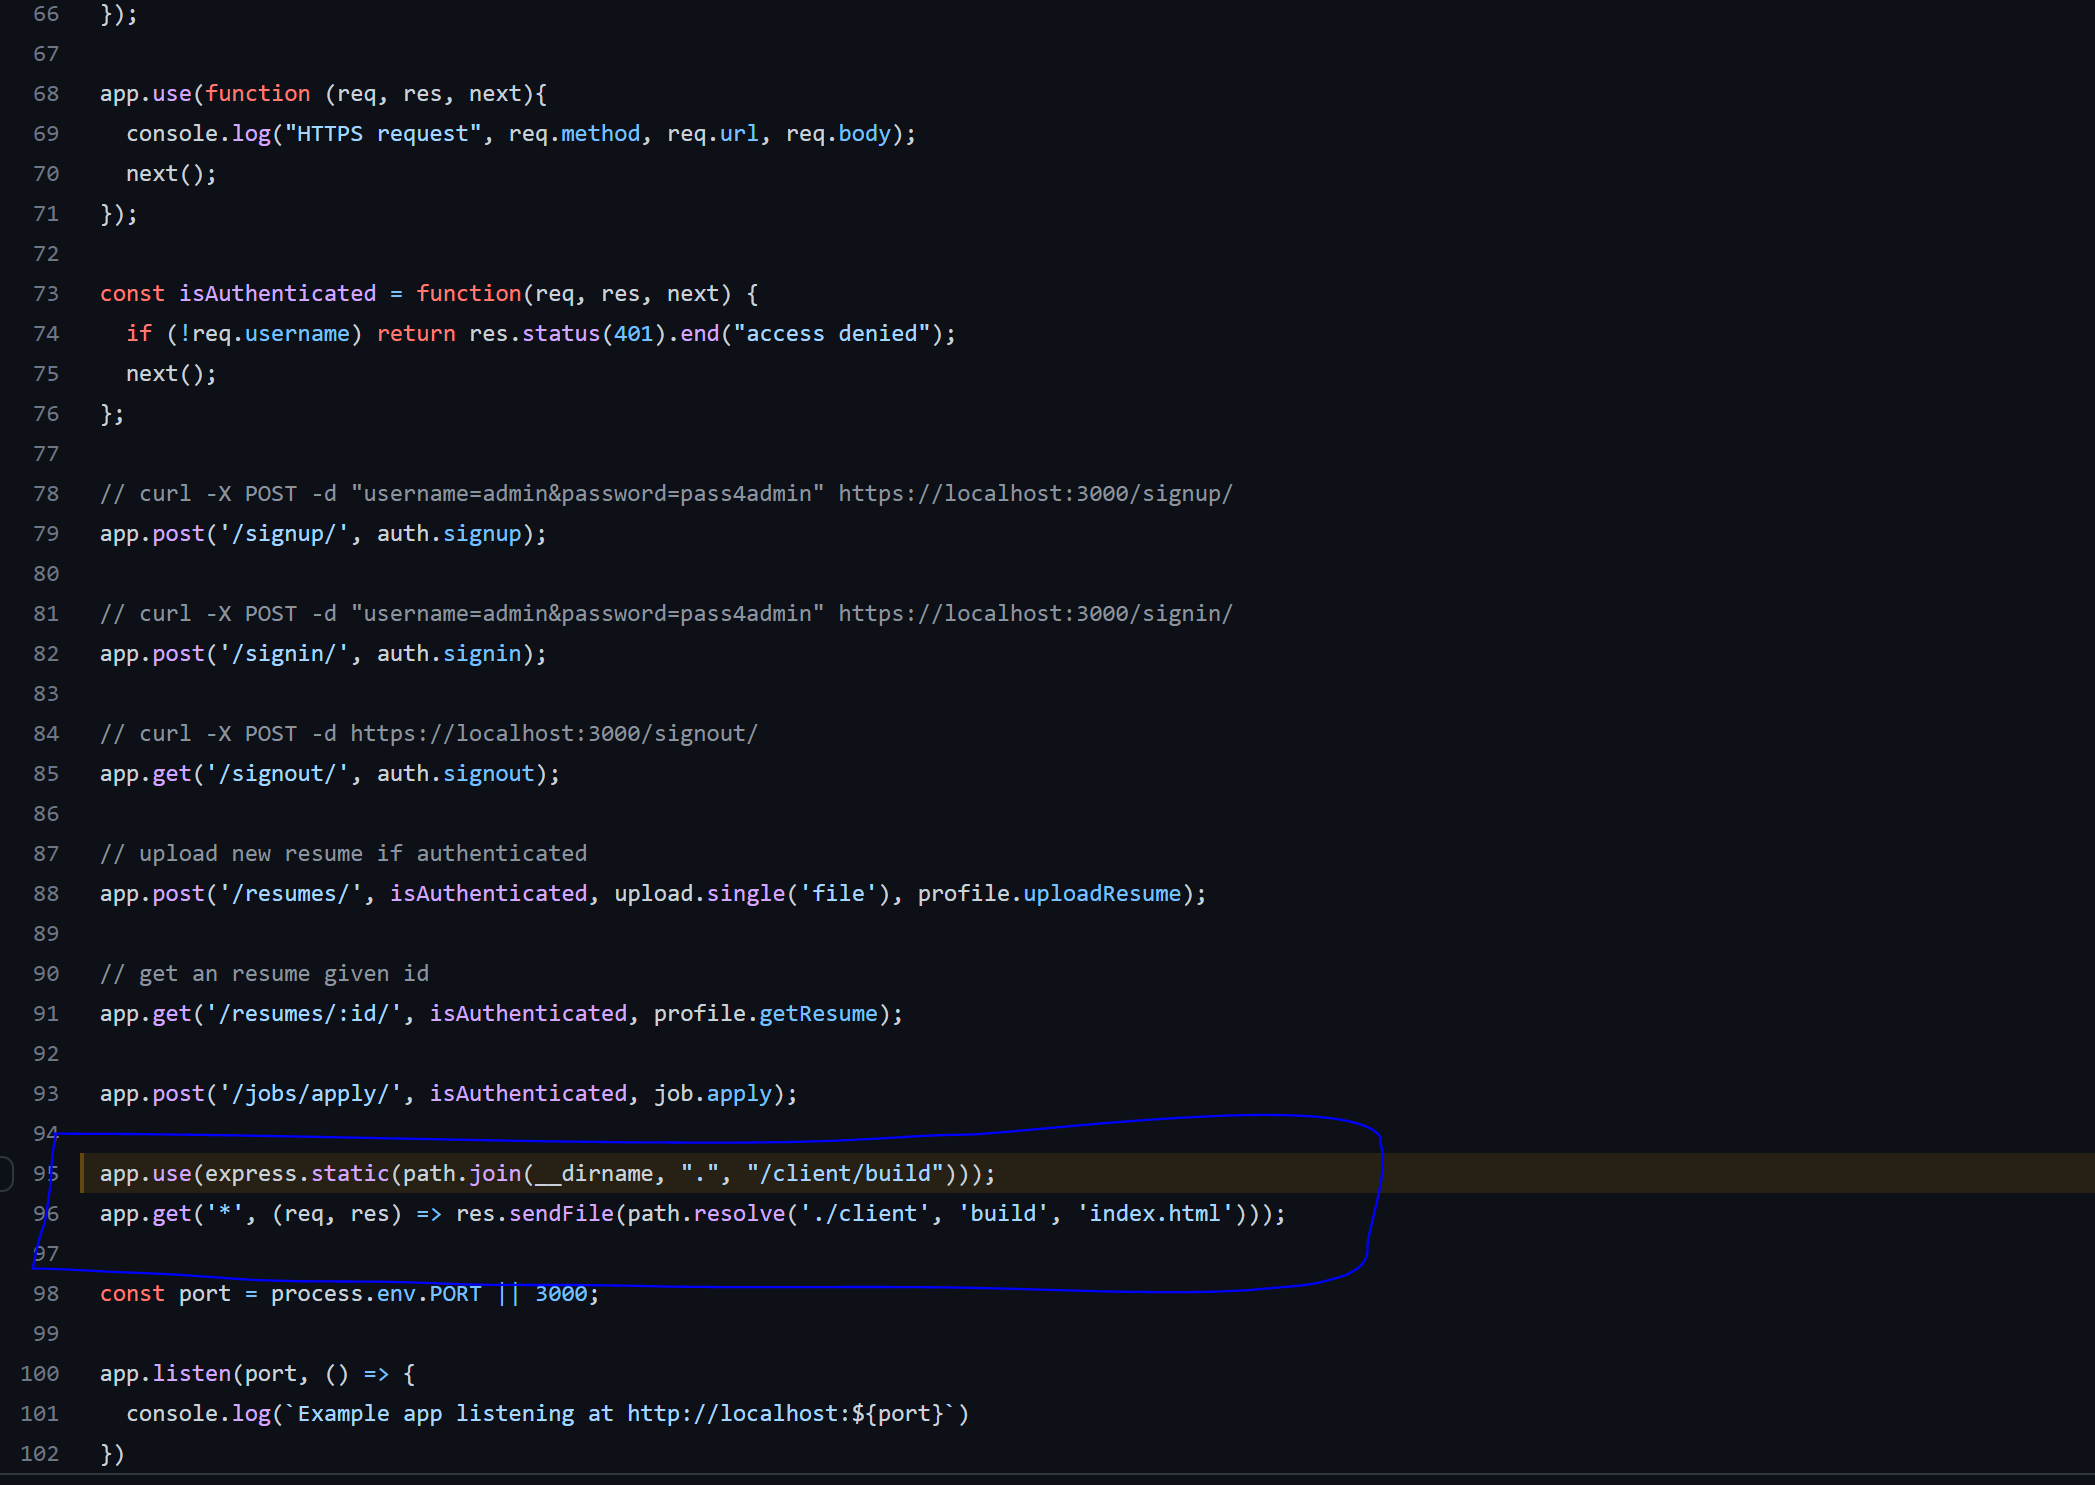Select line number 93
The image size is (2095, 1485).
tap(46, 1094)
